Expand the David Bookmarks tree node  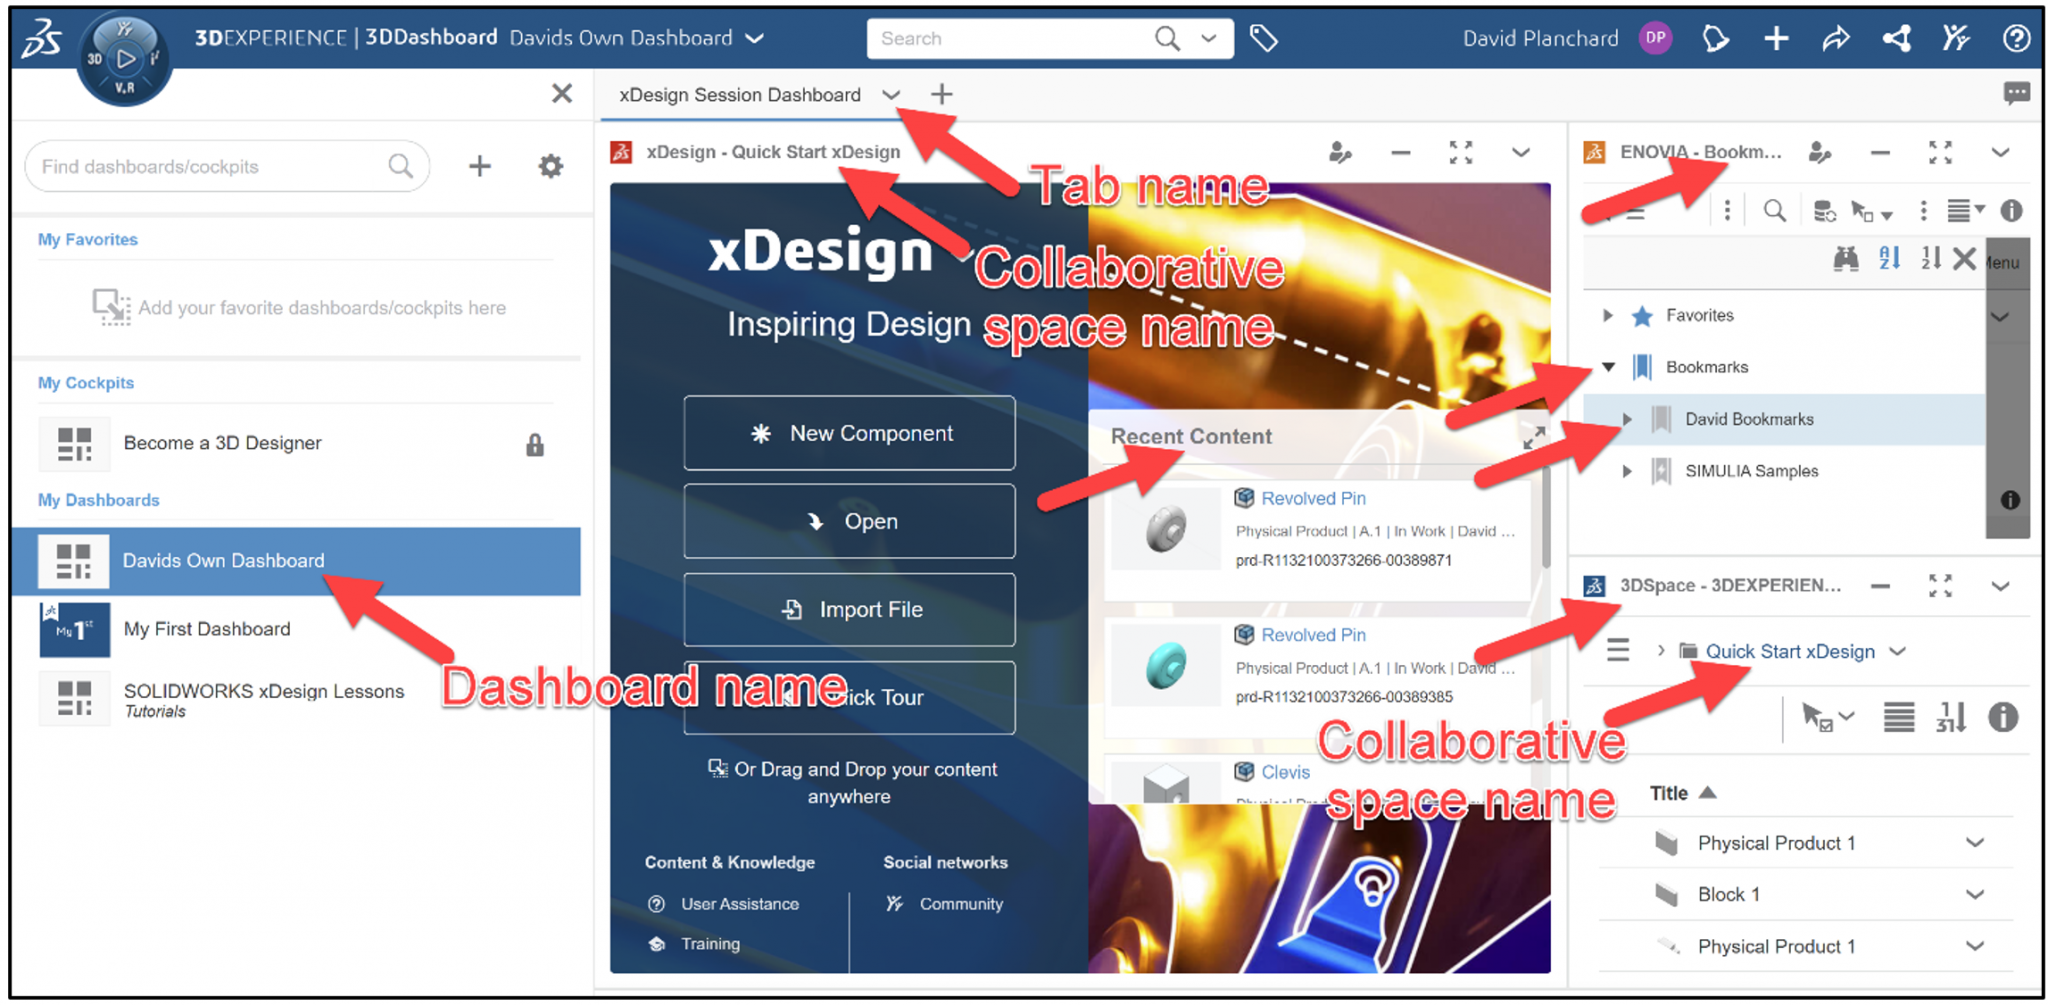(1627, 419)
